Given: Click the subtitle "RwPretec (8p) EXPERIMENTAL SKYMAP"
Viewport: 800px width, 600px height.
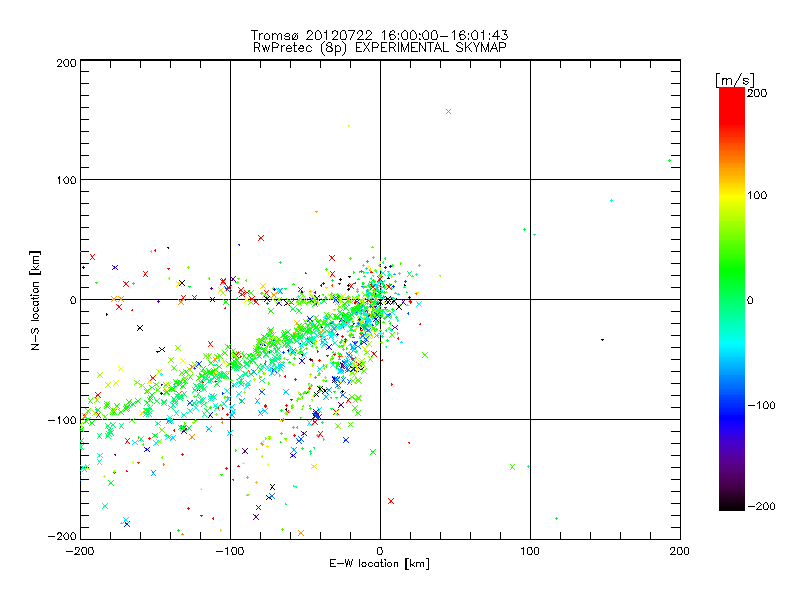Looking at the screenshot, I should (379, 48).
